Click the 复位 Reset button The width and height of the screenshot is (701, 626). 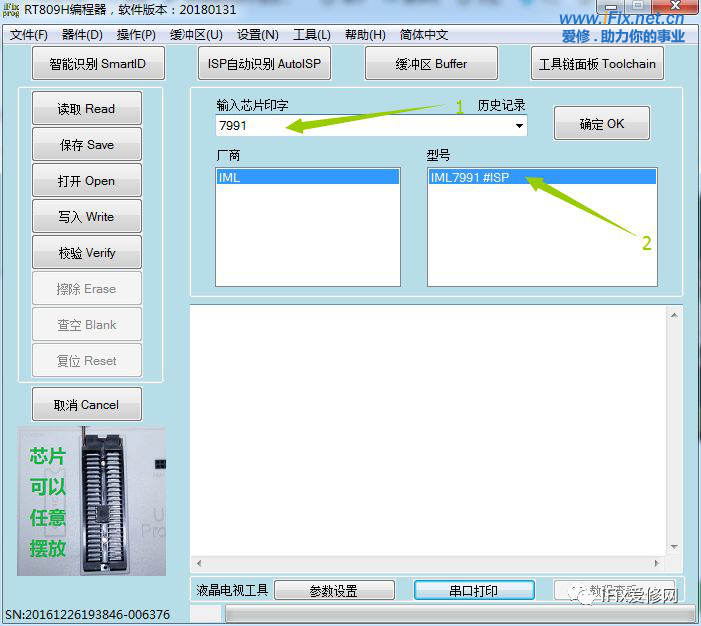coord(87,360)
